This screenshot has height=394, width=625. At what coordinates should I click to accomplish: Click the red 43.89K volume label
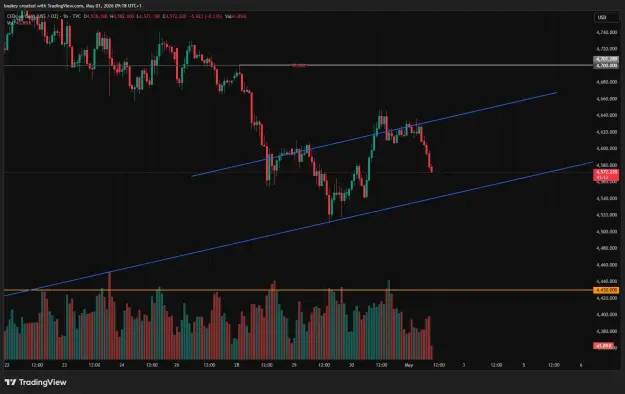pos(603,346)
